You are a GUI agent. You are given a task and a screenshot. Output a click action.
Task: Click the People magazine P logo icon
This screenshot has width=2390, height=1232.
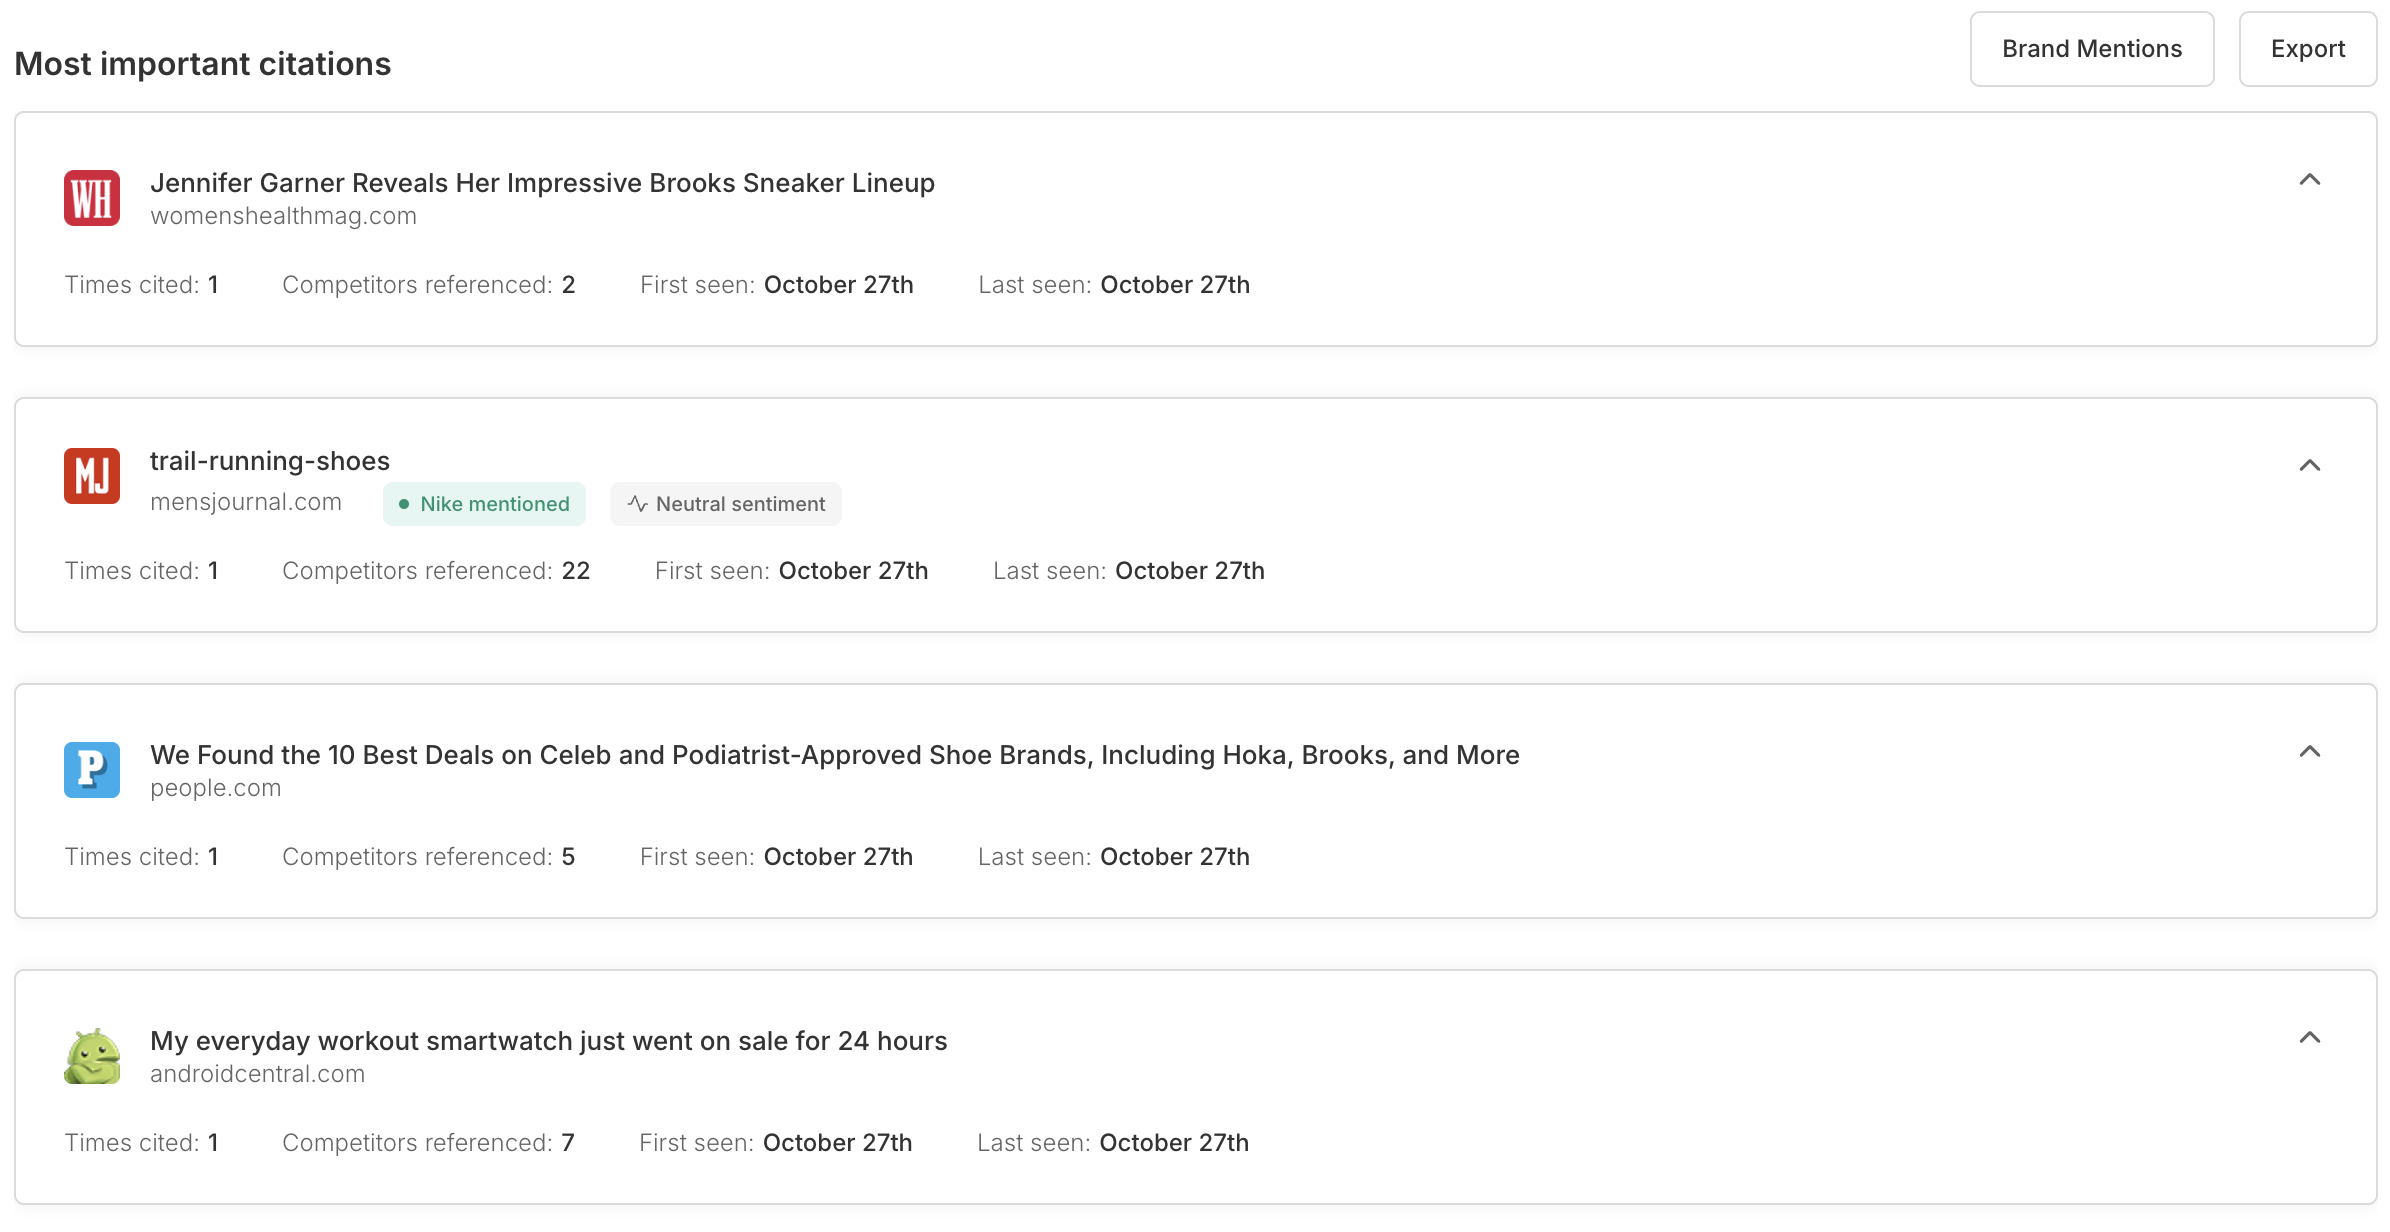92,770
